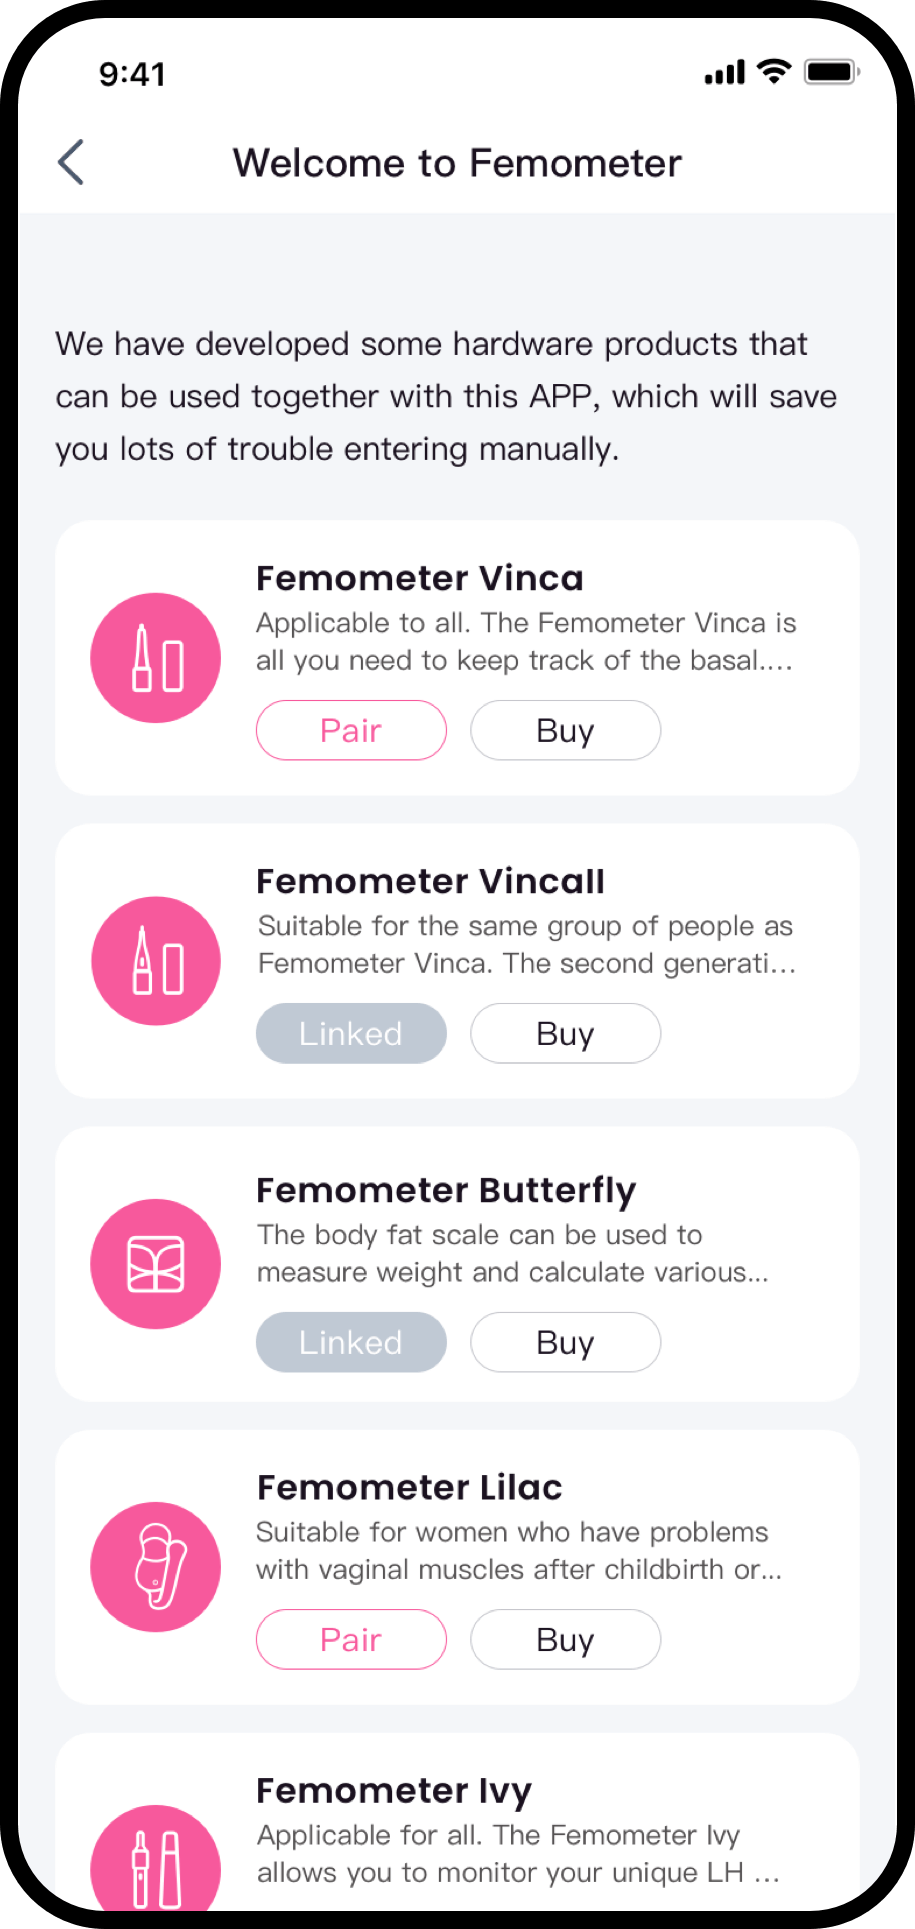Pair the Femometer Lilac device
The image size is (915, 1929).
click(351, 1639)
